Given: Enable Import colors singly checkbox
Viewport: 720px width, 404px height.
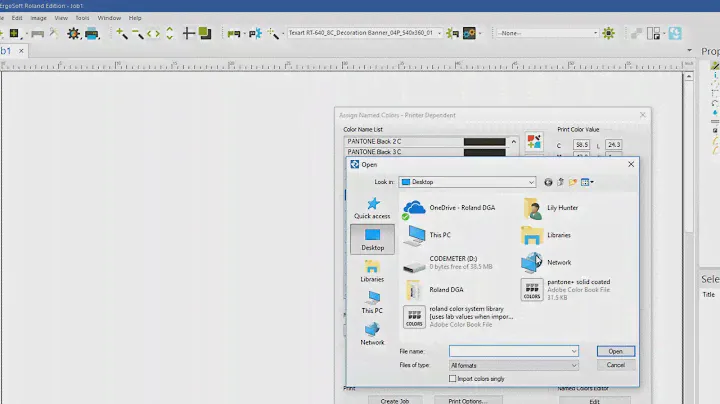Looking at the screenshot, I should tap(453, 379).
